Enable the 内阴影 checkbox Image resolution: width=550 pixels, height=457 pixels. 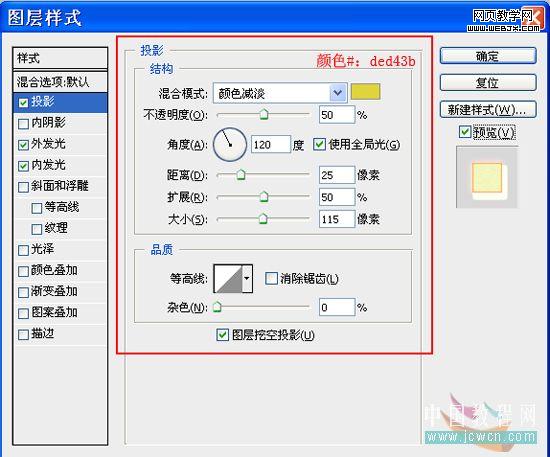[24, 124]
